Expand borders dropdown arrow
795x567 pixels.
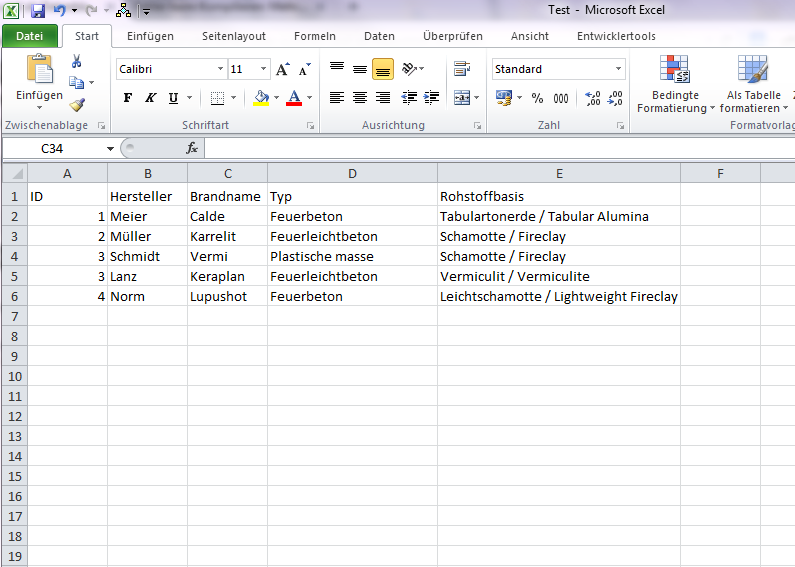coord(234,97)
